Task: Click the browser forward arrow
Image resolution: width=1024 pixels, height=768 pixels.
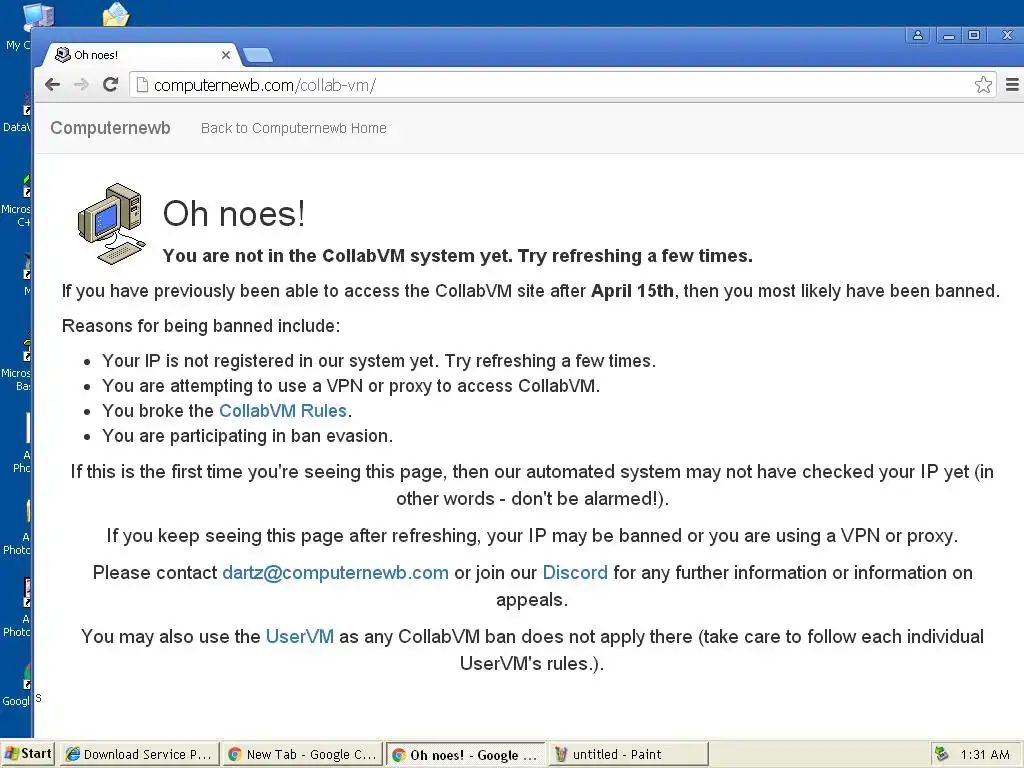Action: (82, 85)
